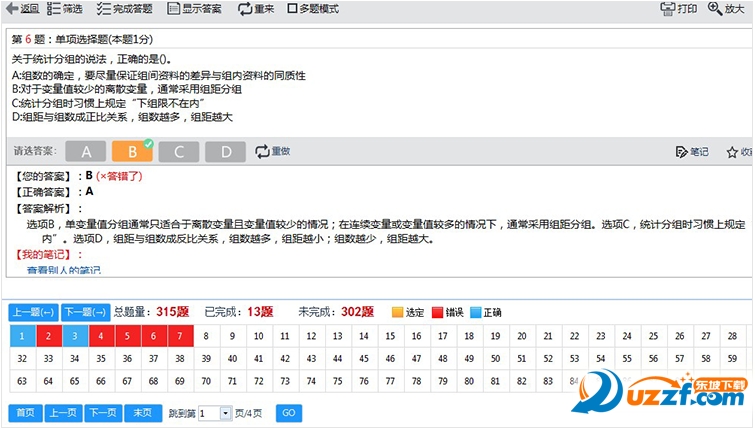Image resolution: width=755 pixels, height=430 pixels.
Task: Click the GO button
Action: click(289, 413)
